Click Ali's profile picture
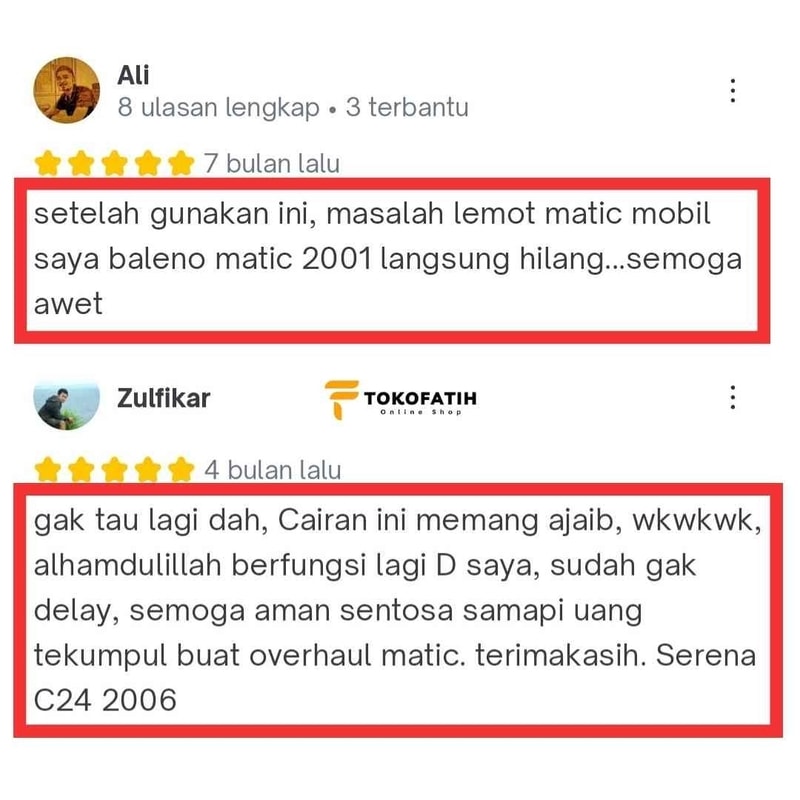 (66, 90)
